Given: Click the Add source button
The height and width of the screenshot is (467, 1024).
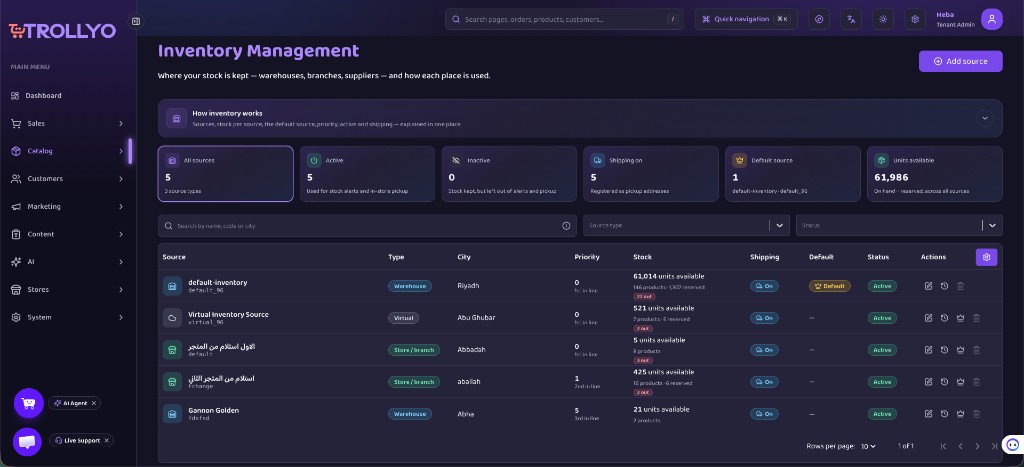Looking at the screenshot, I should point(961,61).
